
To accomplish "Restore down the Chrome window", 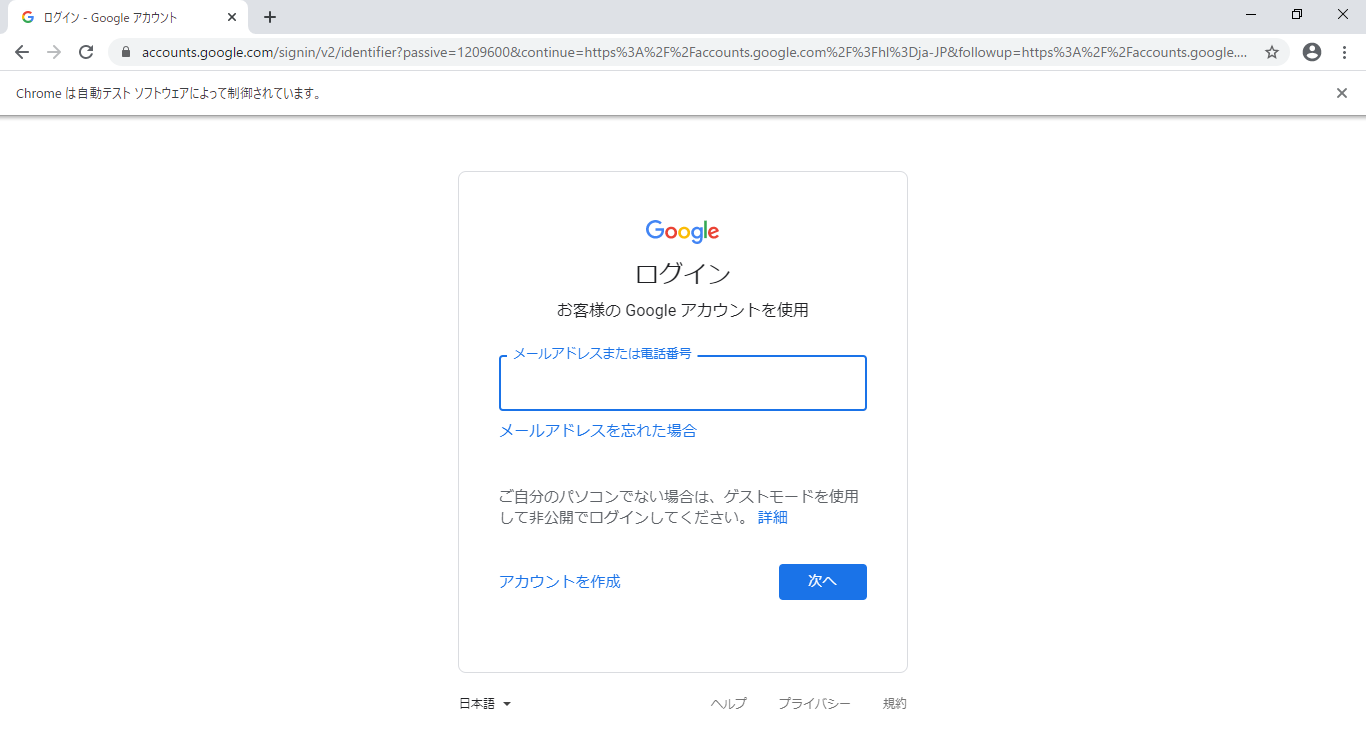I will (1297, 14).
